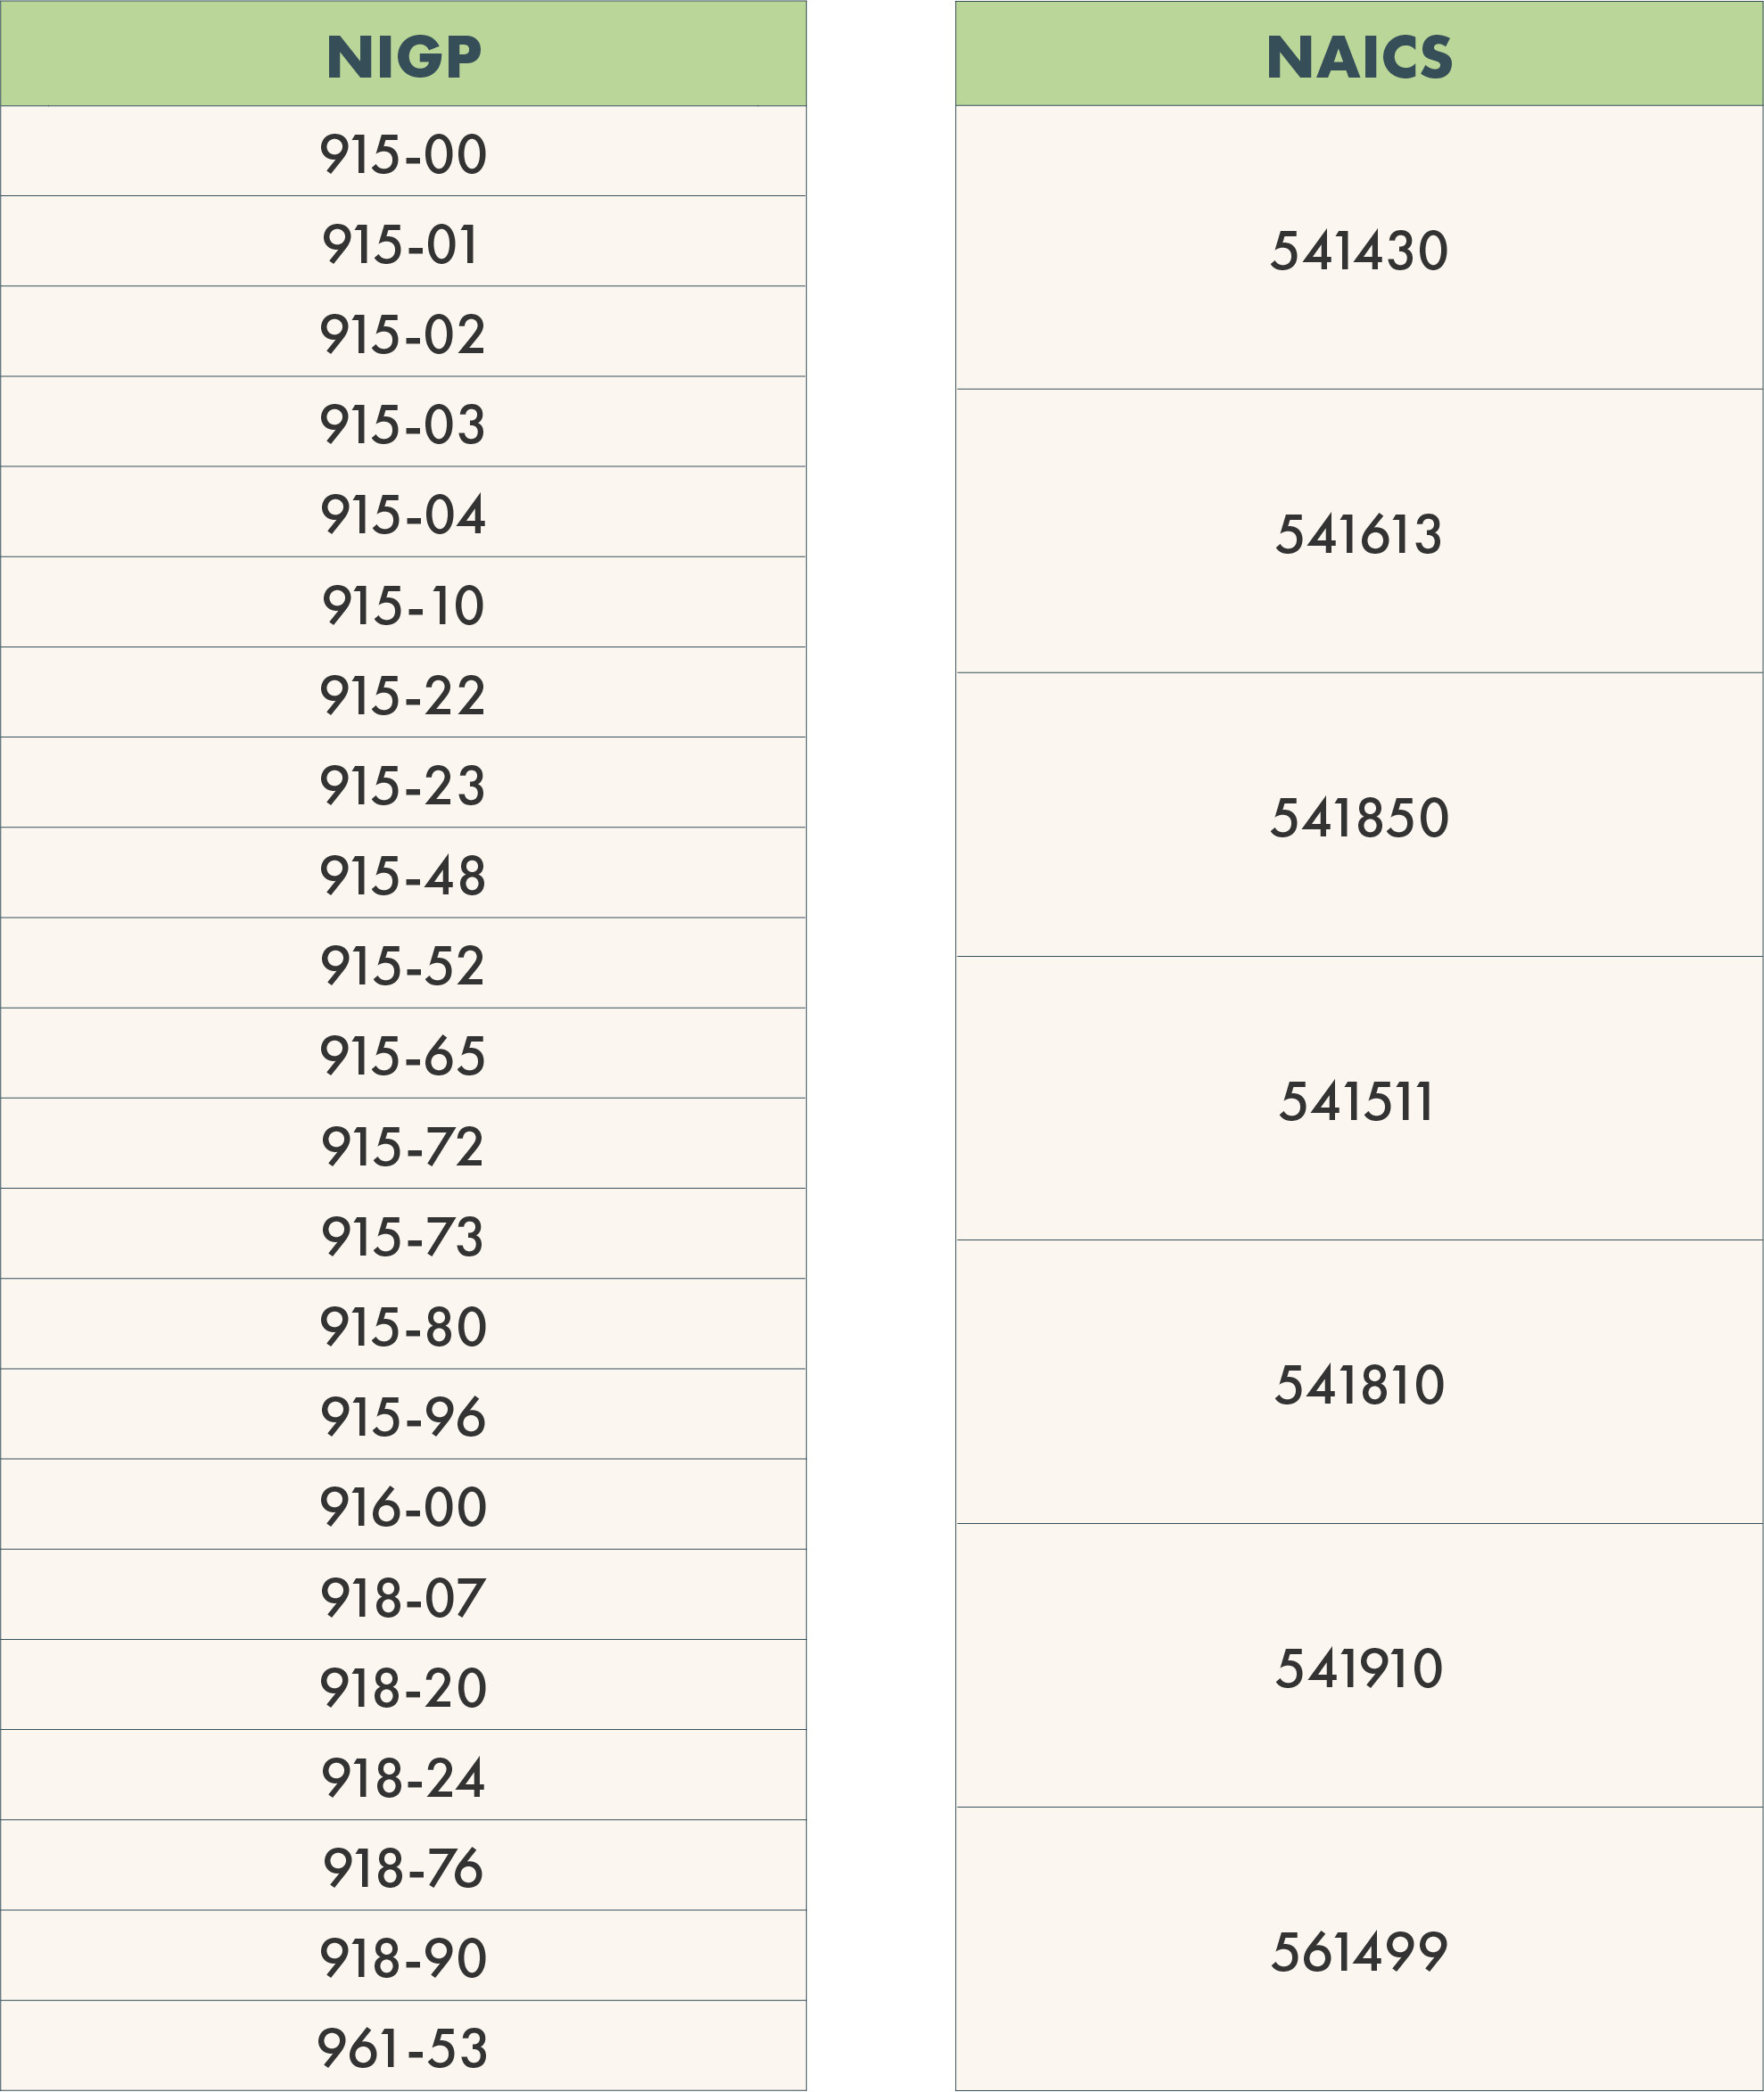Select NIGP code 915-00 cell
This screenshot has width=1764, height=2092.
pyautogui.click(x=403, y=154)
